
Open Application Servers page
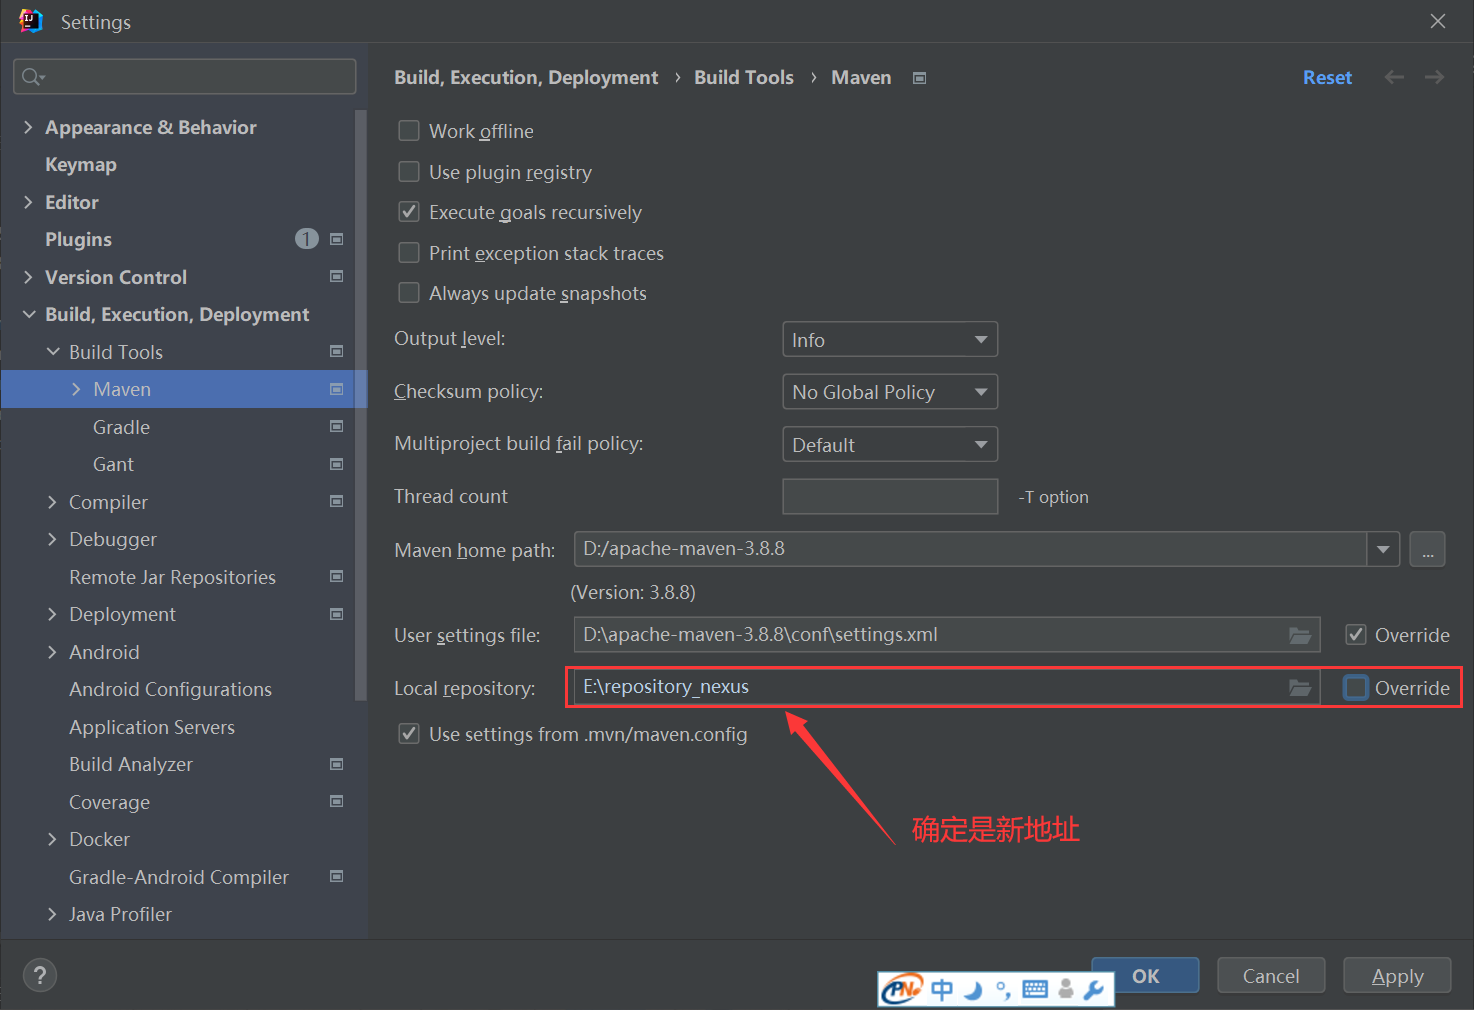(x=152, y=727)
